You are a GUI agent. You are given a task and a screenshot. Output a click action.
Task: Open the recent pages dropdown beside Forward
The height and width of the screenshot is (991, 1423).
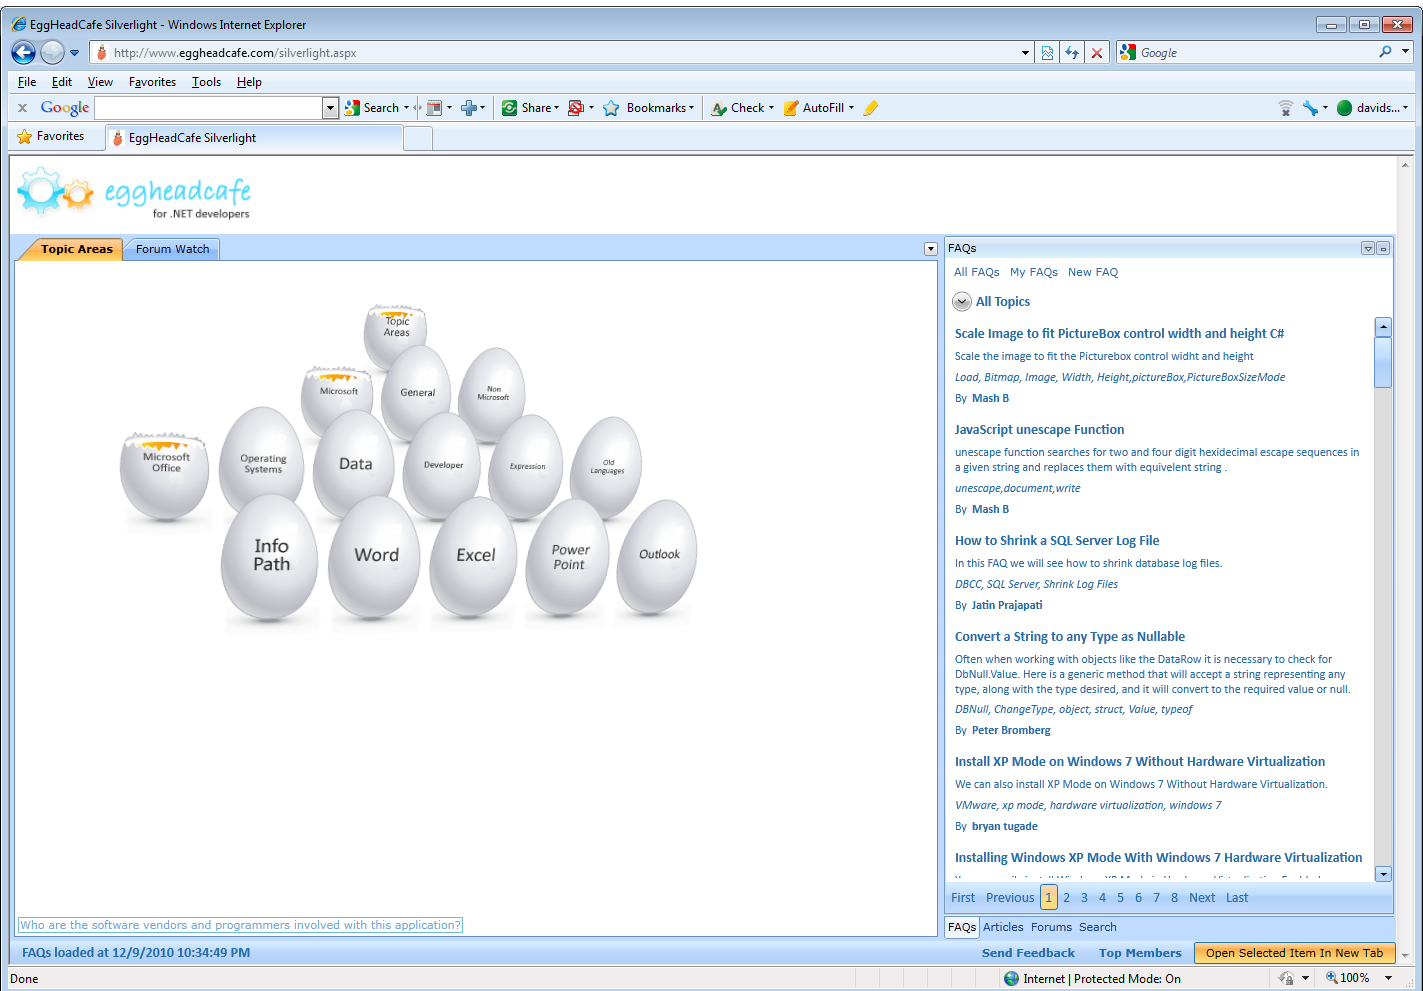(74, 53)
